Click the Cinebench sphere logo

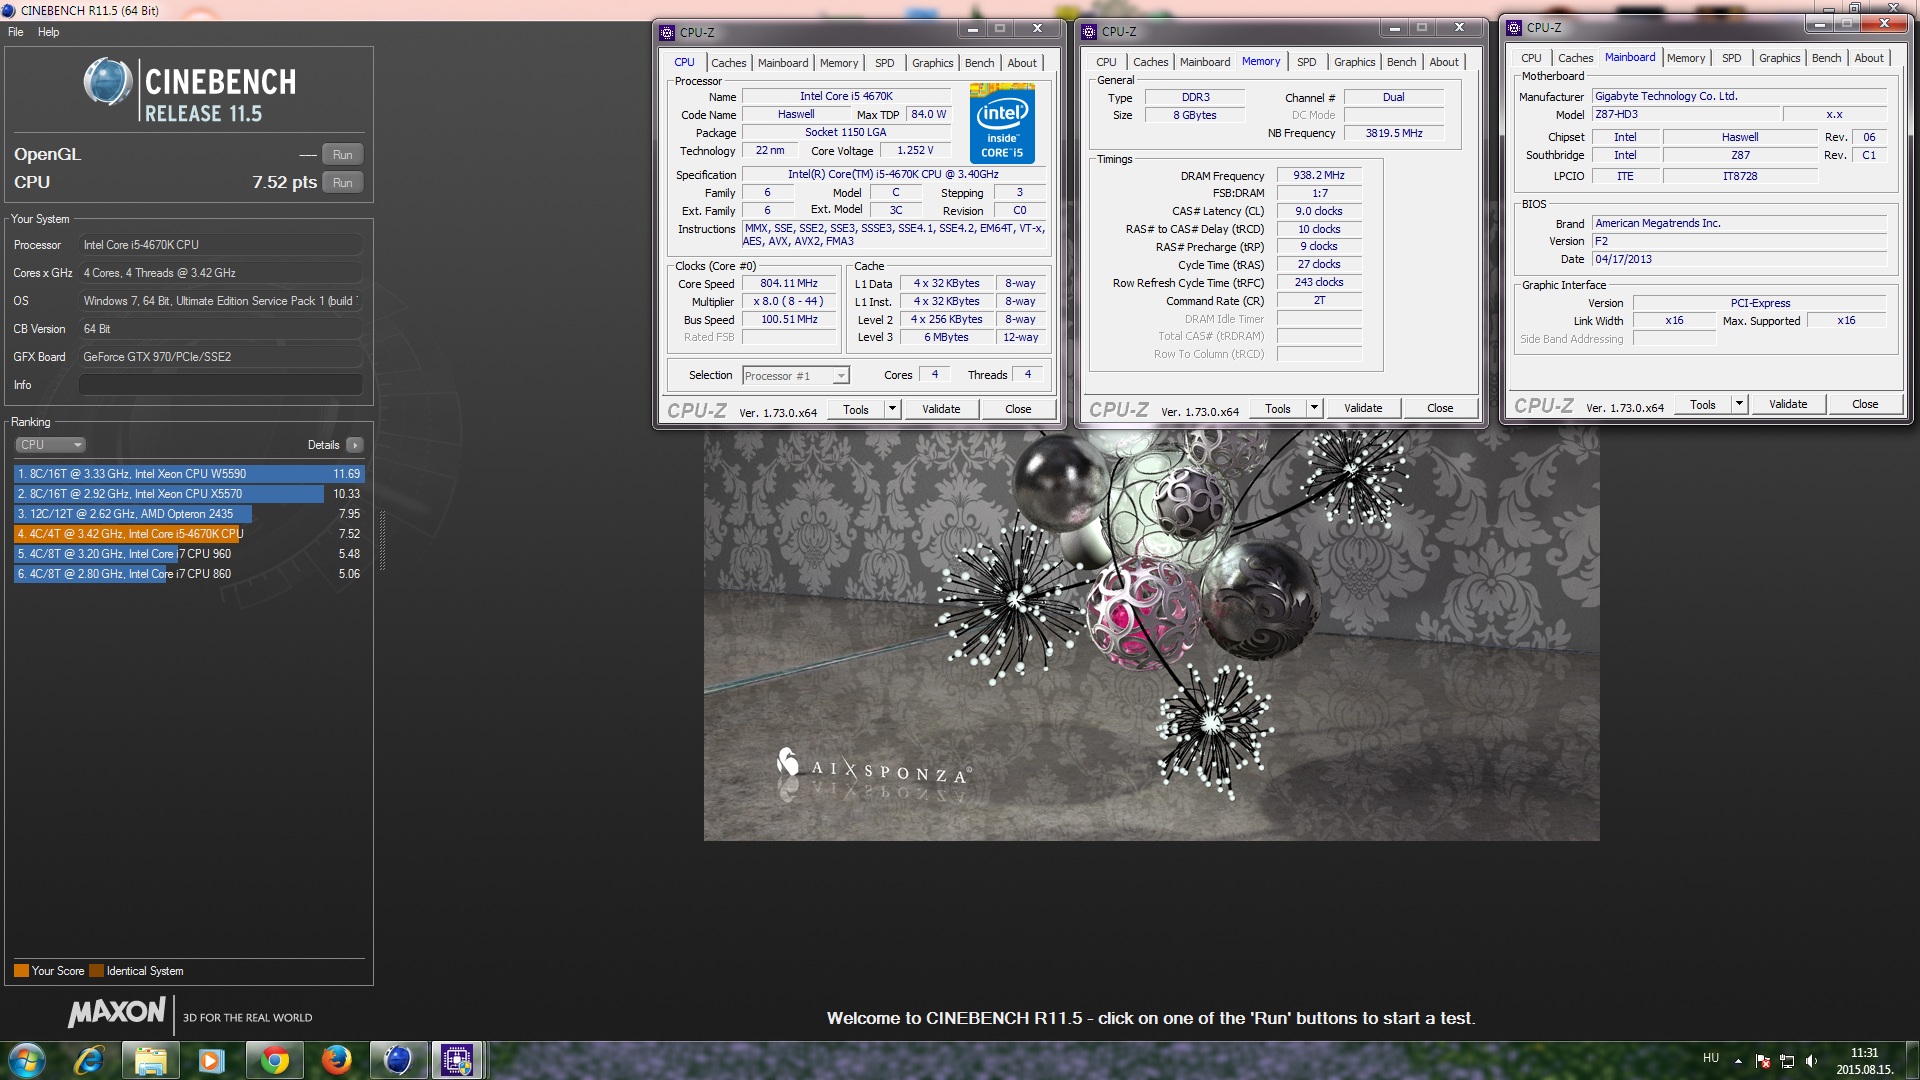(x=107, y=82)
